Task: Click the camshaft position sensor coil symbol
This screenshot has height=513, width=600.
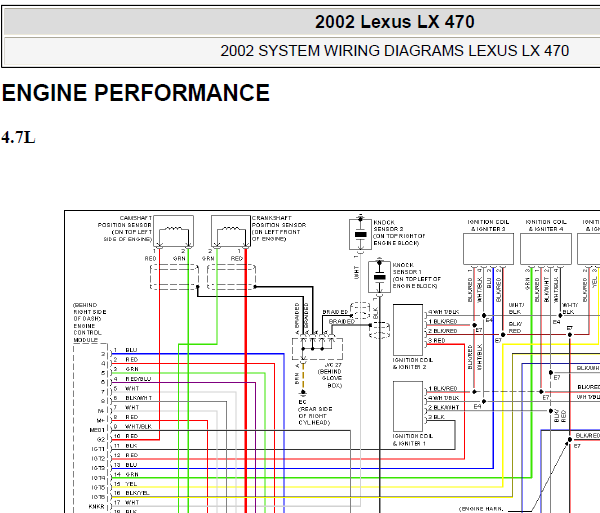Action: coord(173,231)
